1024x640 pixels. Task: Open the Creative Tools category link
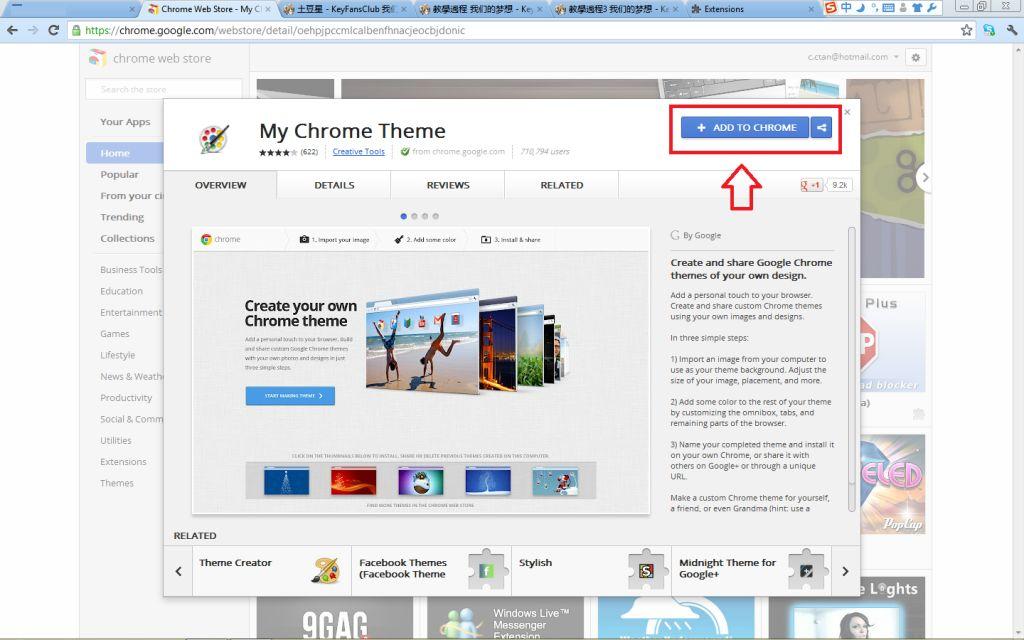pyautogui.click(x=358, y=152)
